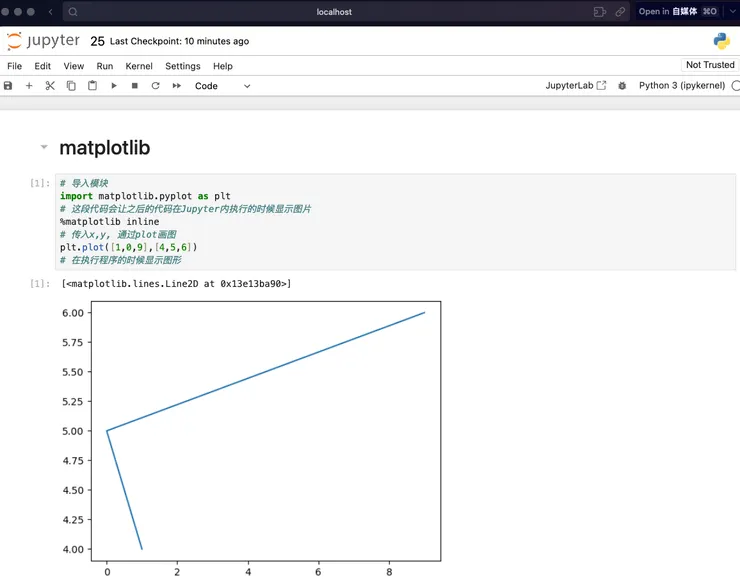Select the Python 3 (ipykernel) kernel button
Image resolution: width=740 pixels, height=588 pixels.
point(681,86)
